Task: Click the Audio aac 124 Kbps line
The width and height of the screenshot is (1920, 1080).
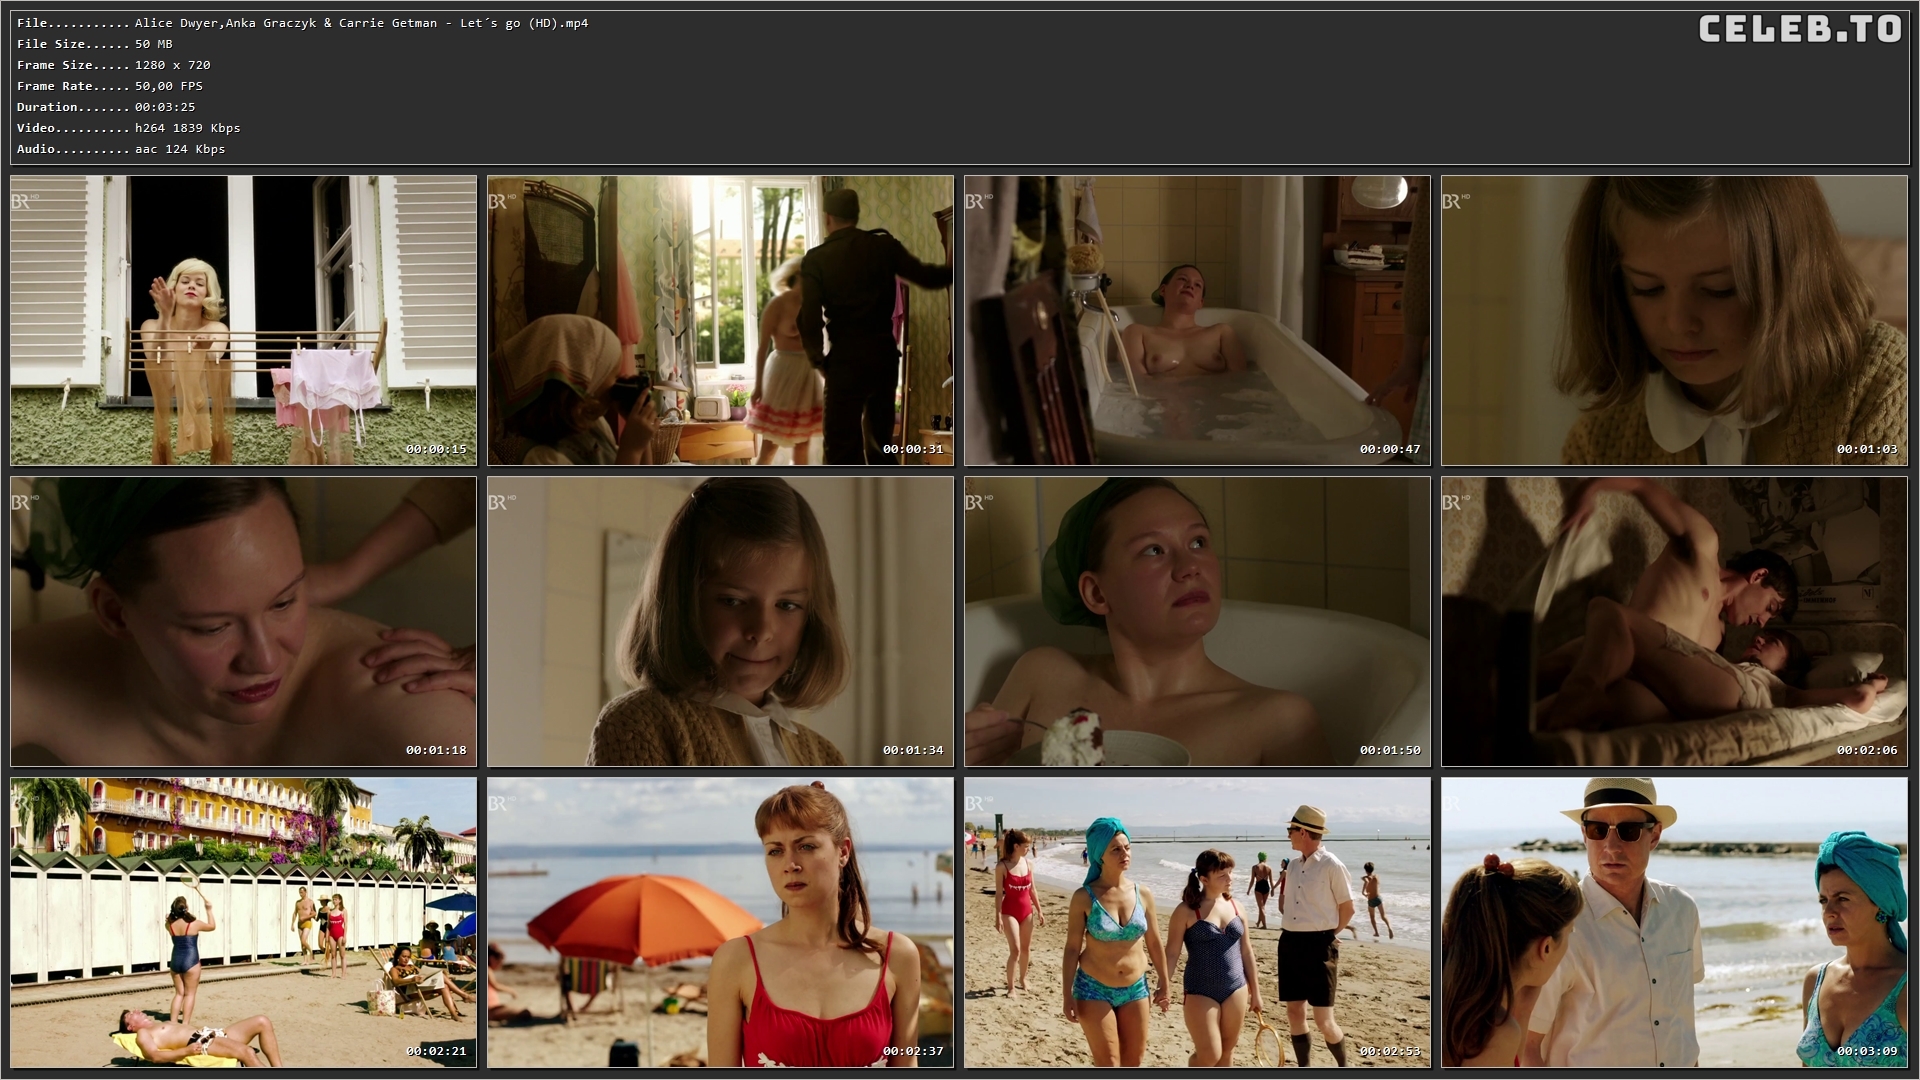Action: (x=121, y=149)
